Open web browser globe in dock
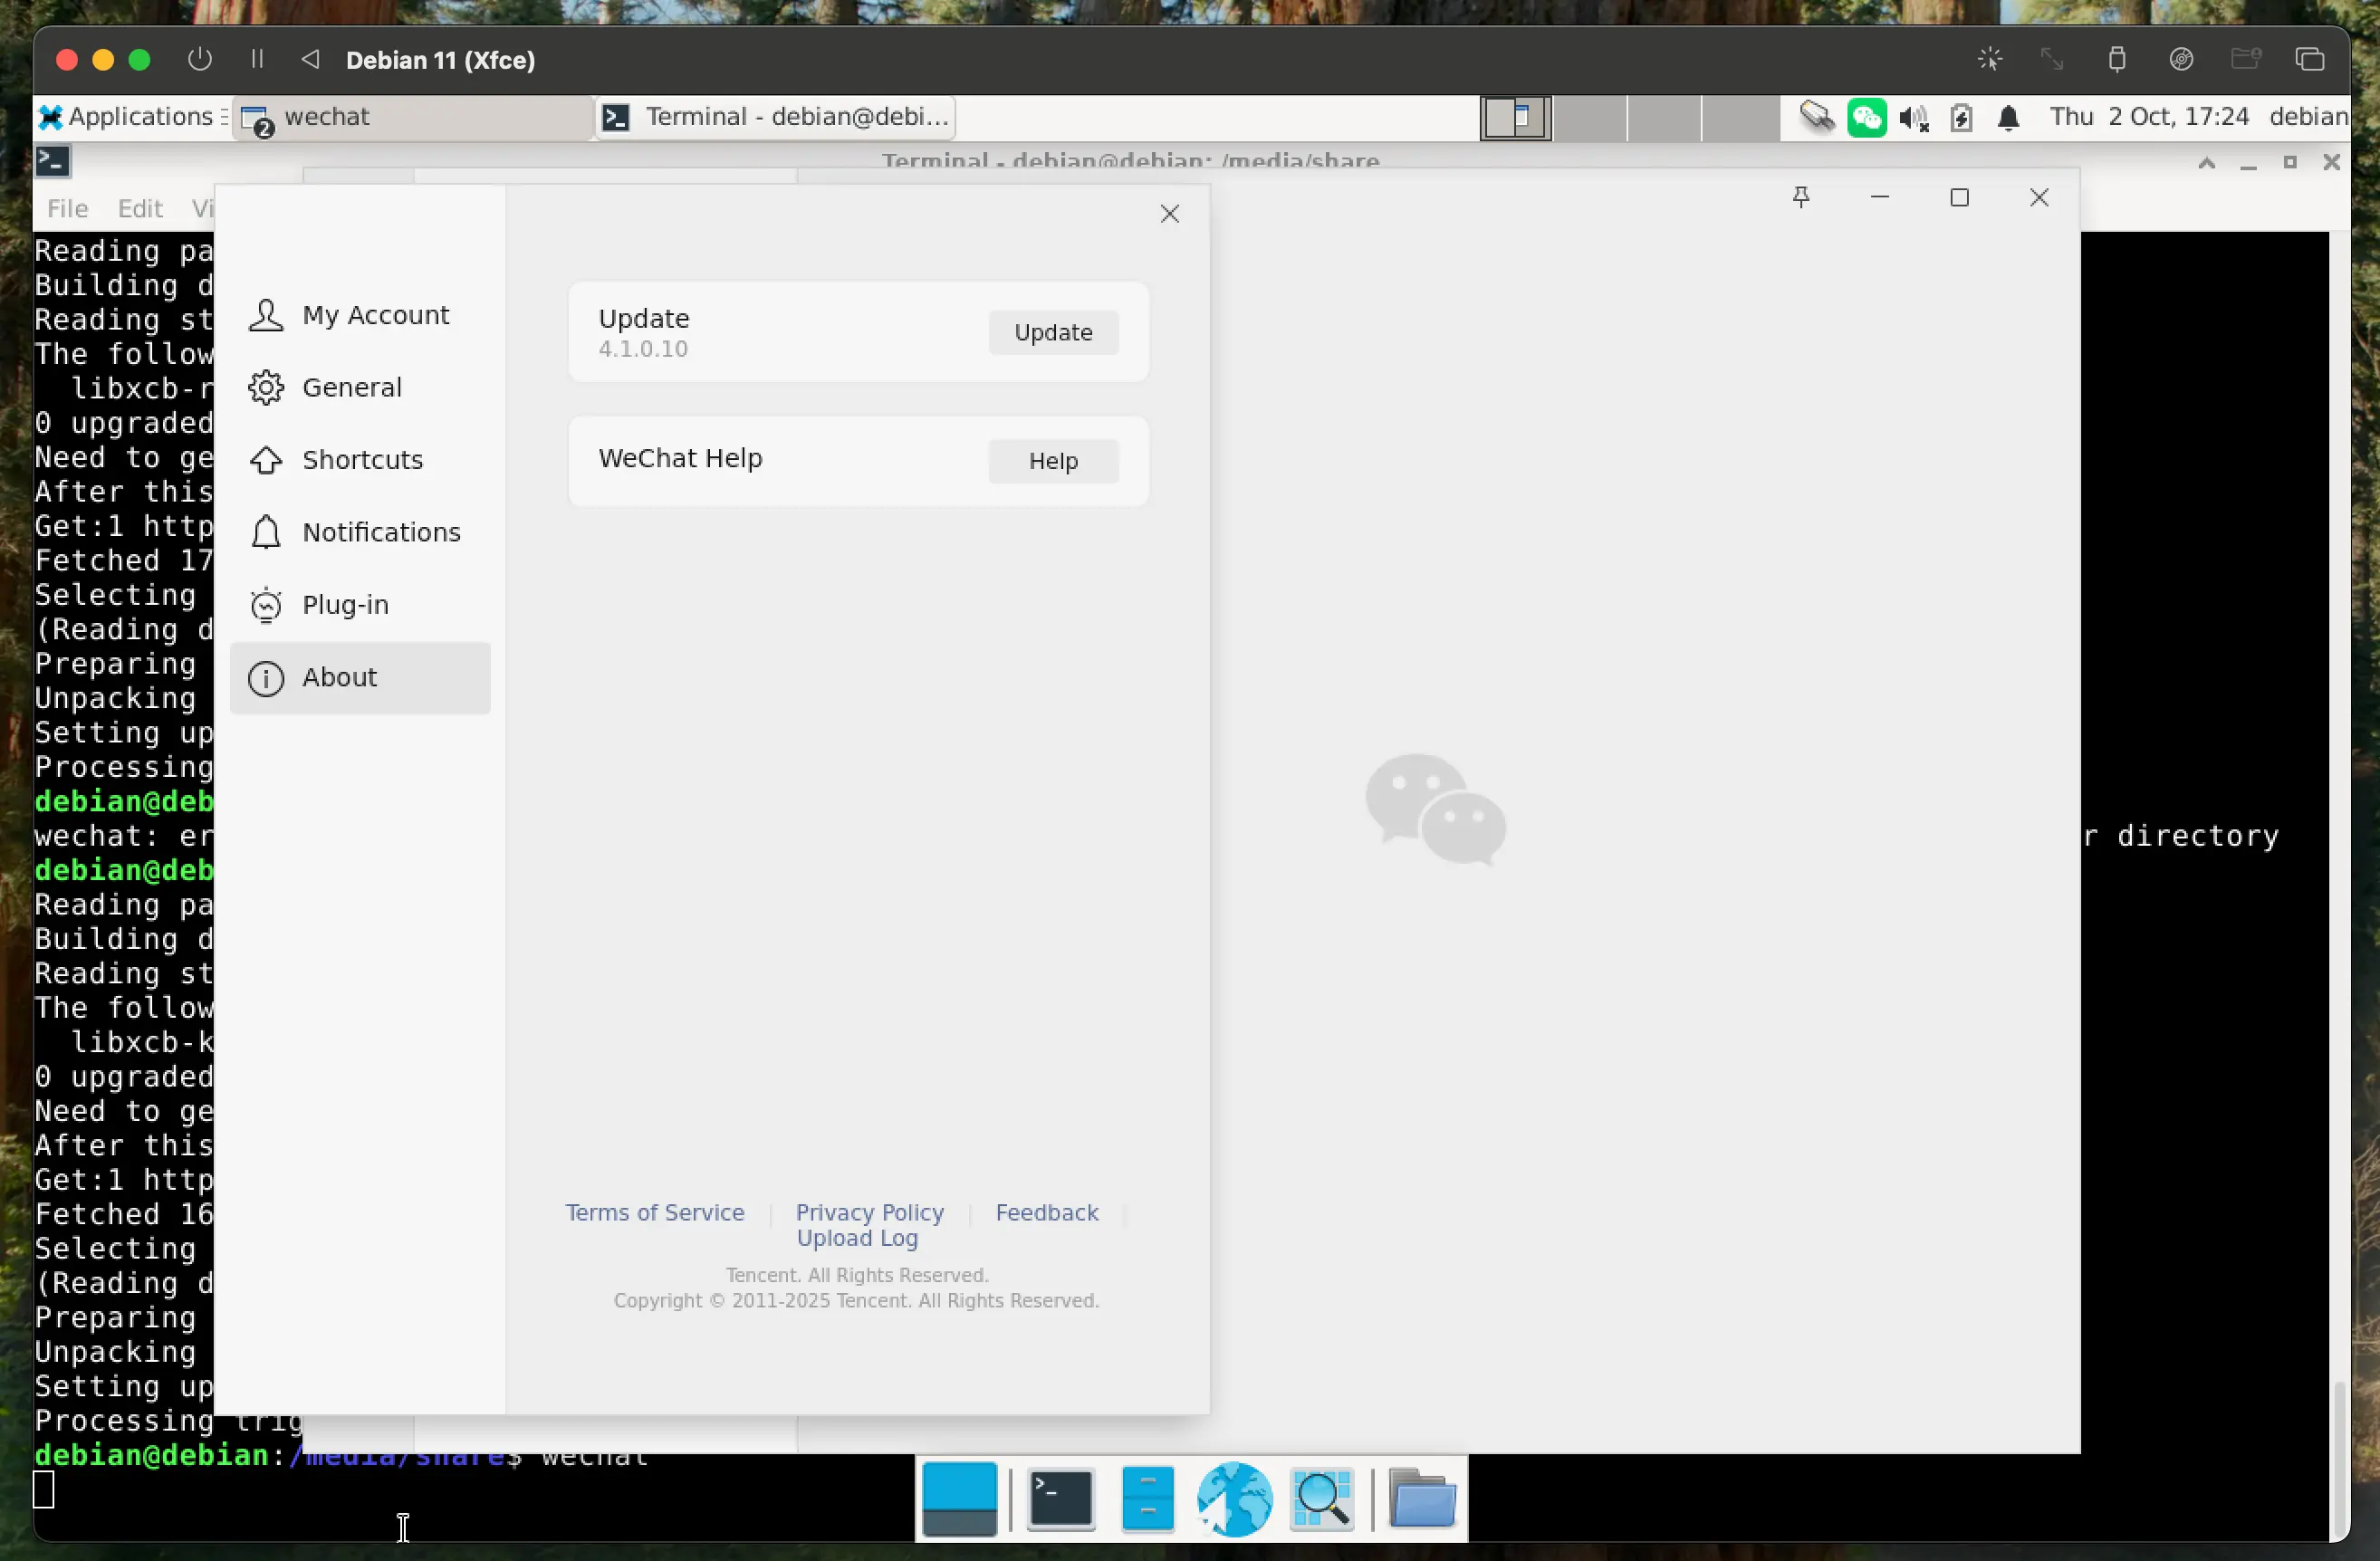Screen dimensions: 2380x1561 [1234, 1498]
